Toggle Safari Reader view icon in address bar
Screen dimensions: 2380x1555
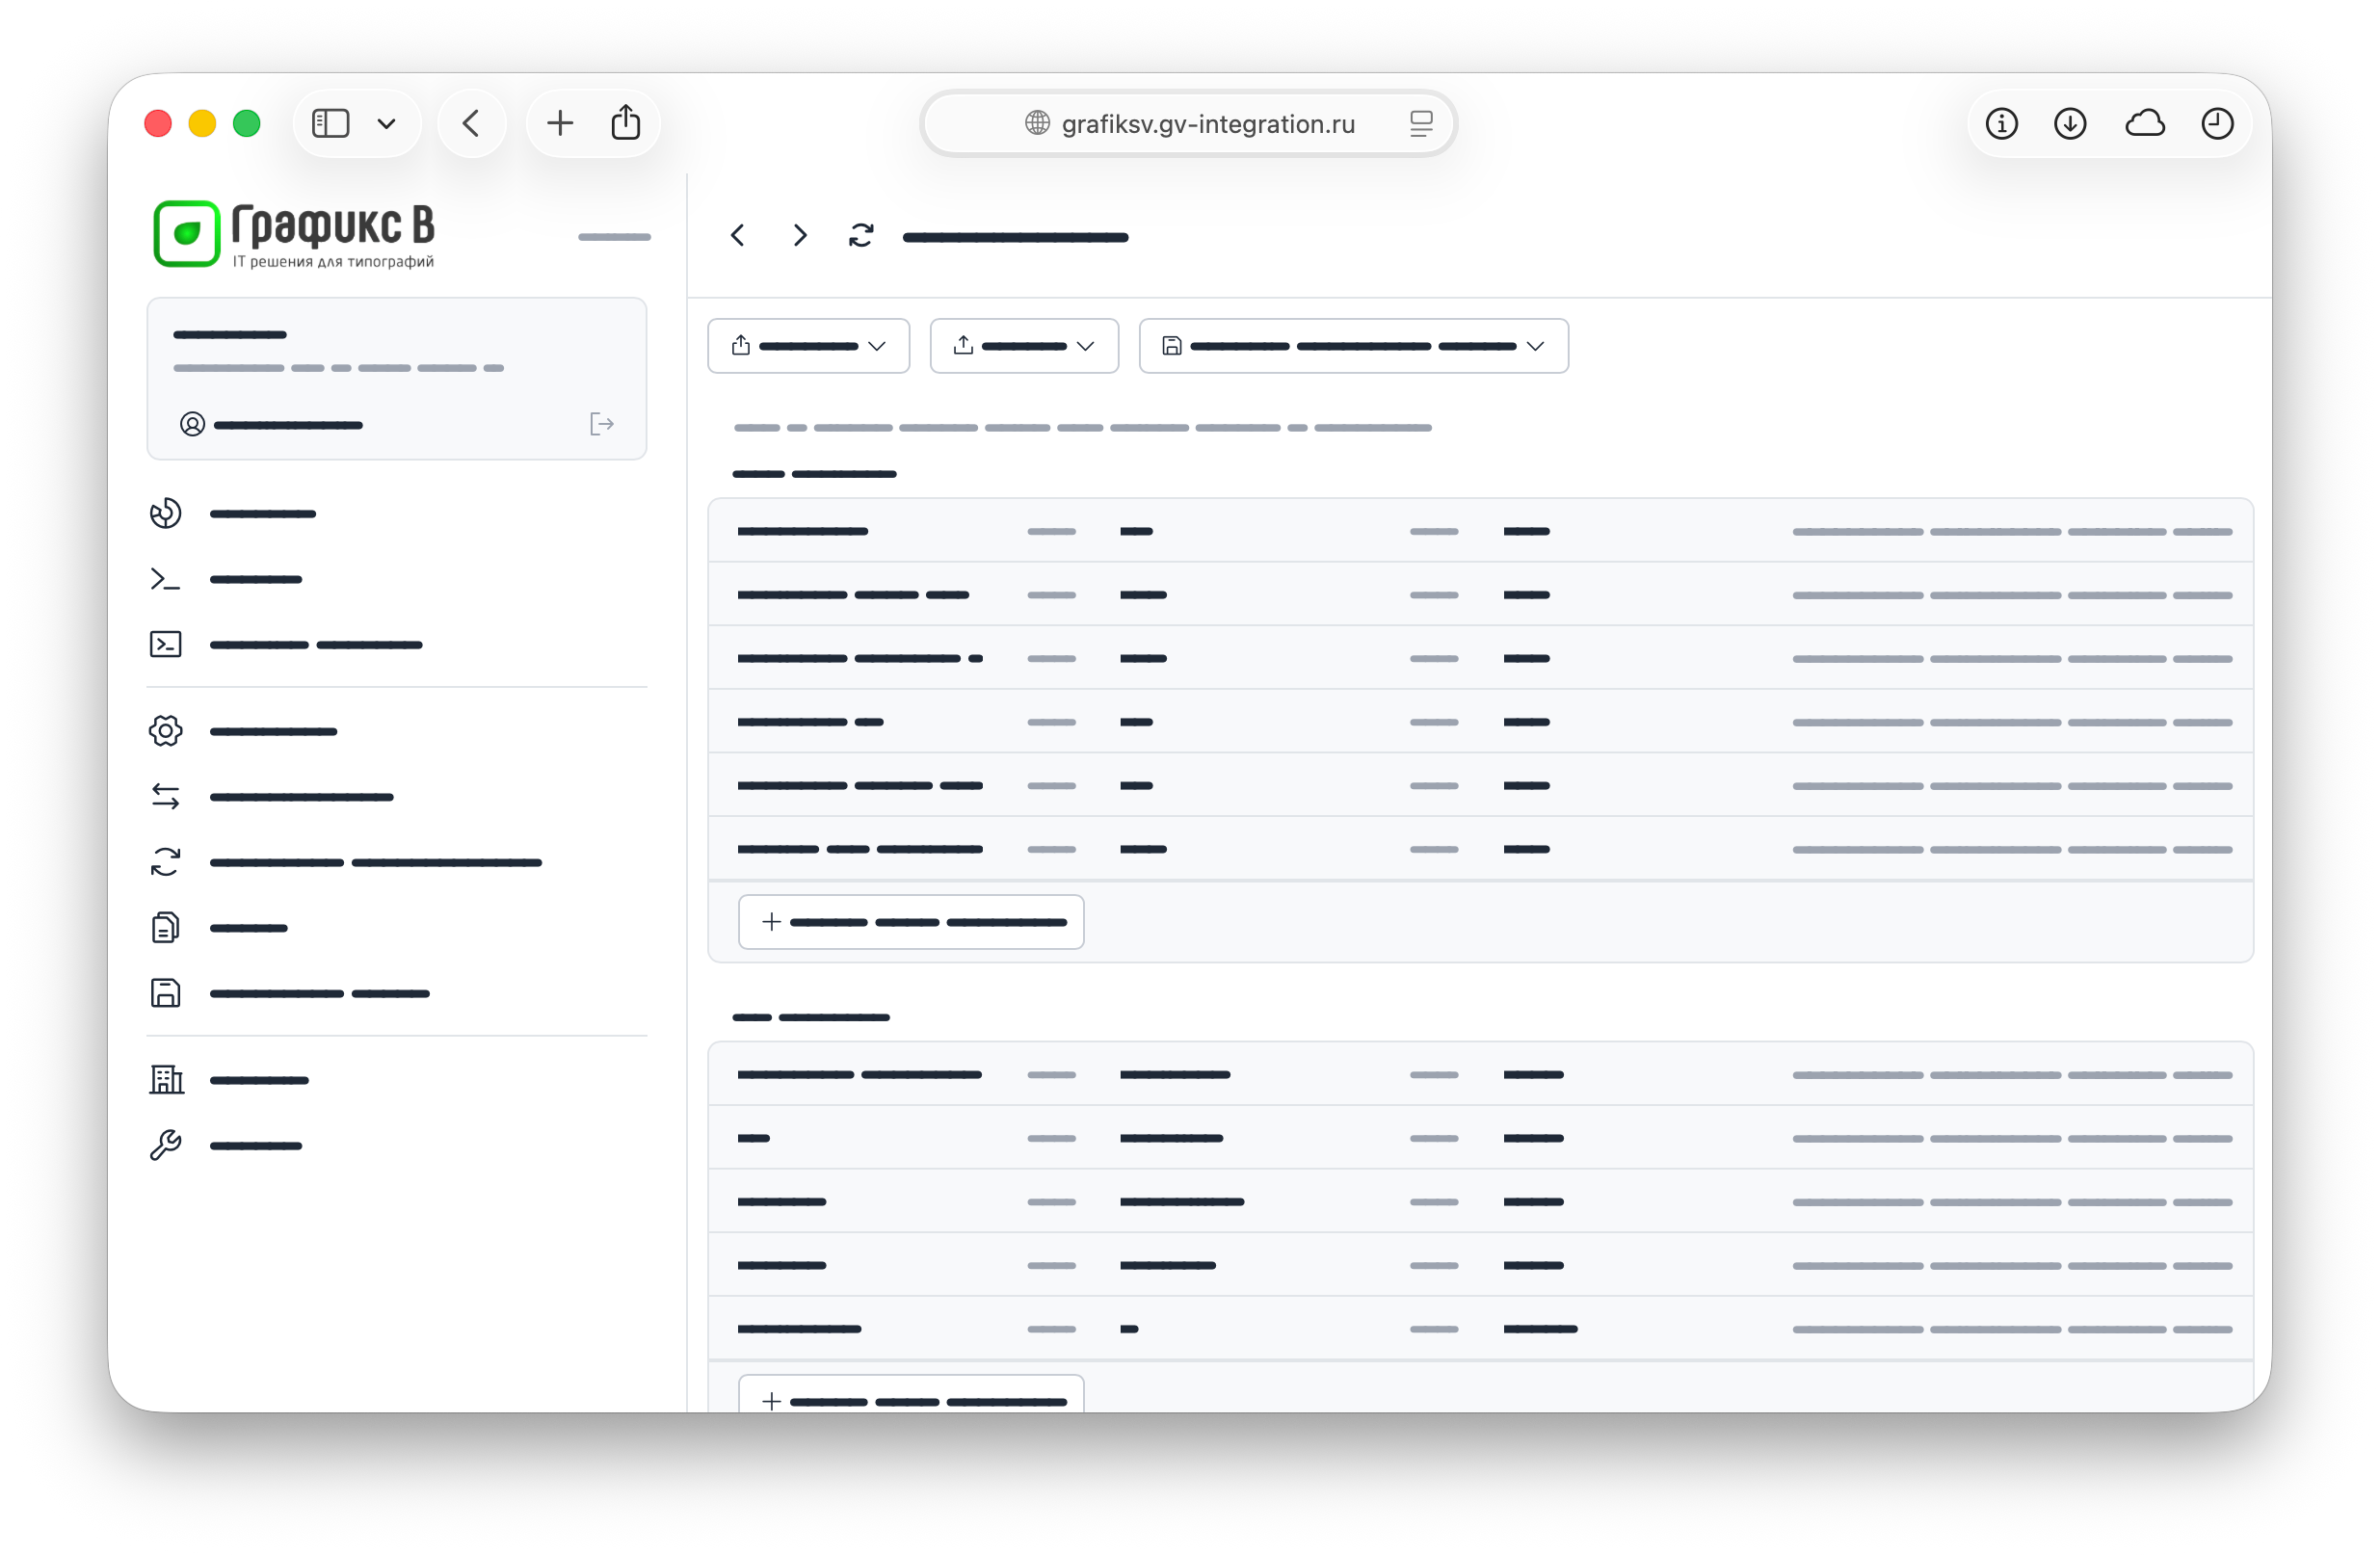coord(1421,124)
